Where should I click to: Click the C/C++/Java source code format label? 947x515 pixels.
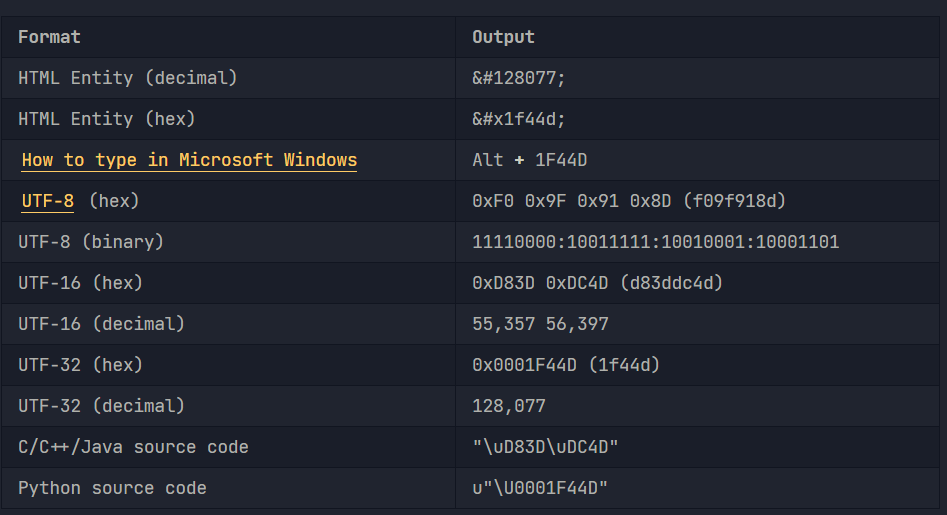click(133, 447)
